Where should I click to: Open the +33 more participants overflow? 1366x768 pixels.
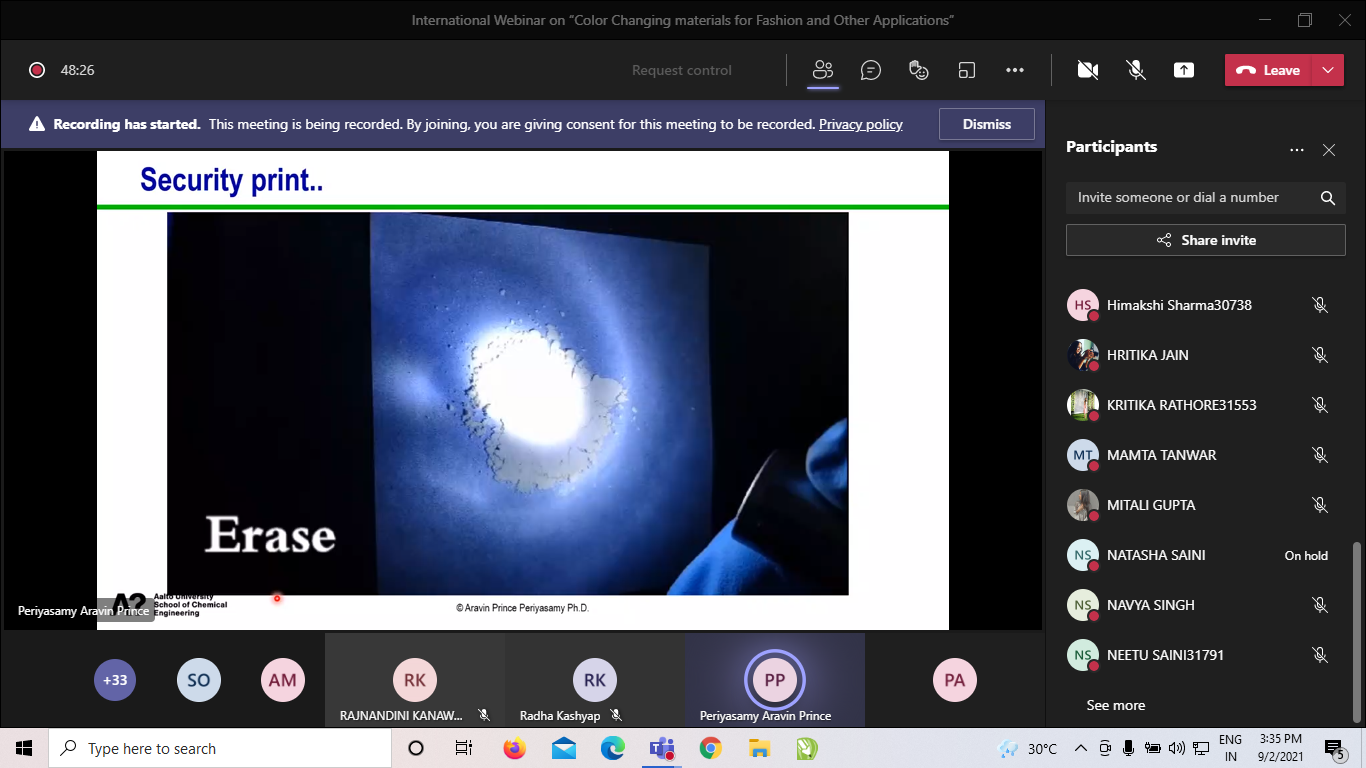tap(115, 680)
